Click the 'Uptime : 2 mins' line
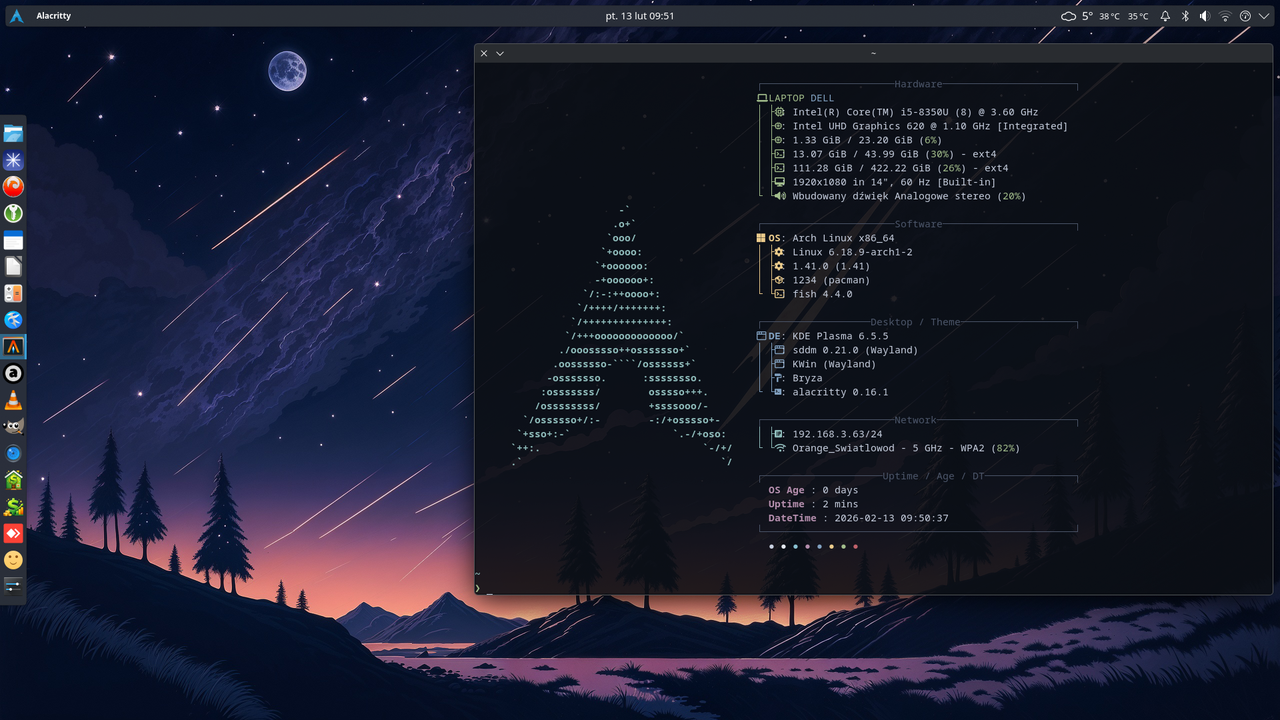 pyautogui.click(x=813, y=504)
